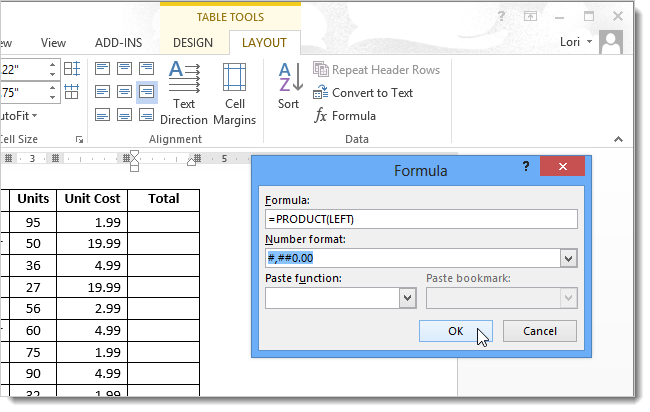The image size is (650, 412).
Task: Click OK in Formula dialog
Action: [456, 331]
